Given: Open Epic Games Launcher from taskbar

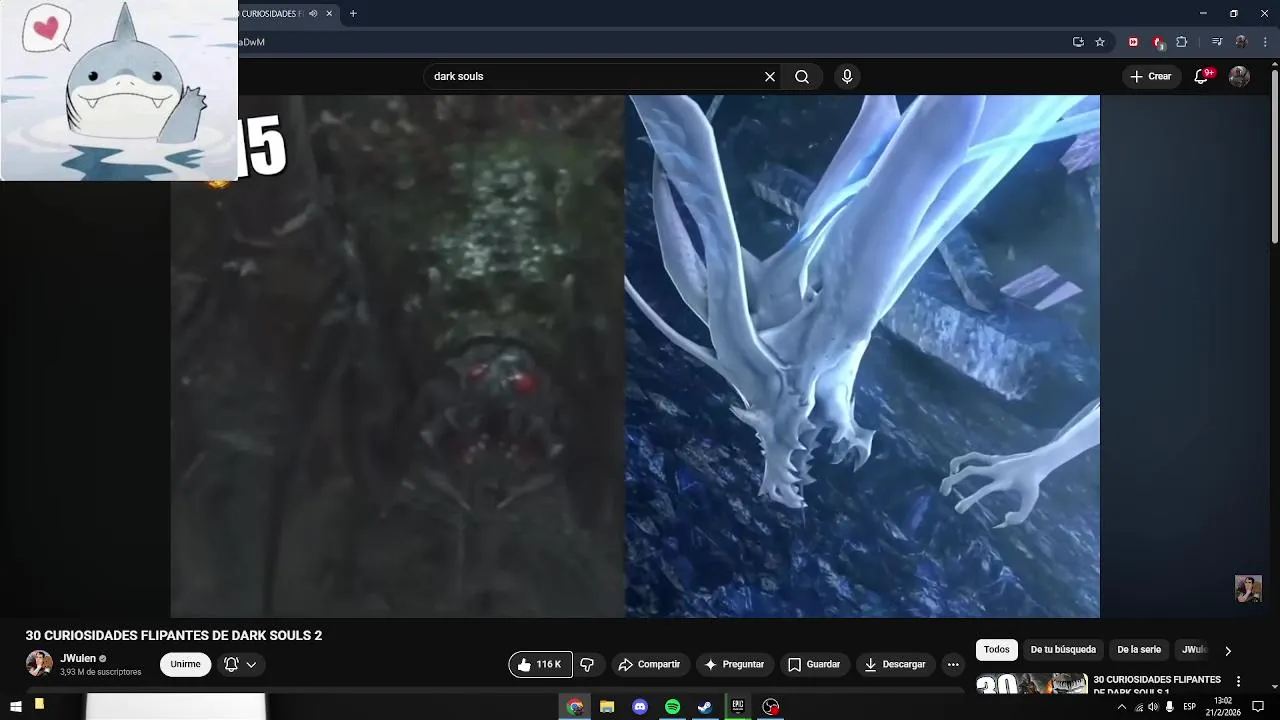Looking at the screenshot, I should 738,707.
